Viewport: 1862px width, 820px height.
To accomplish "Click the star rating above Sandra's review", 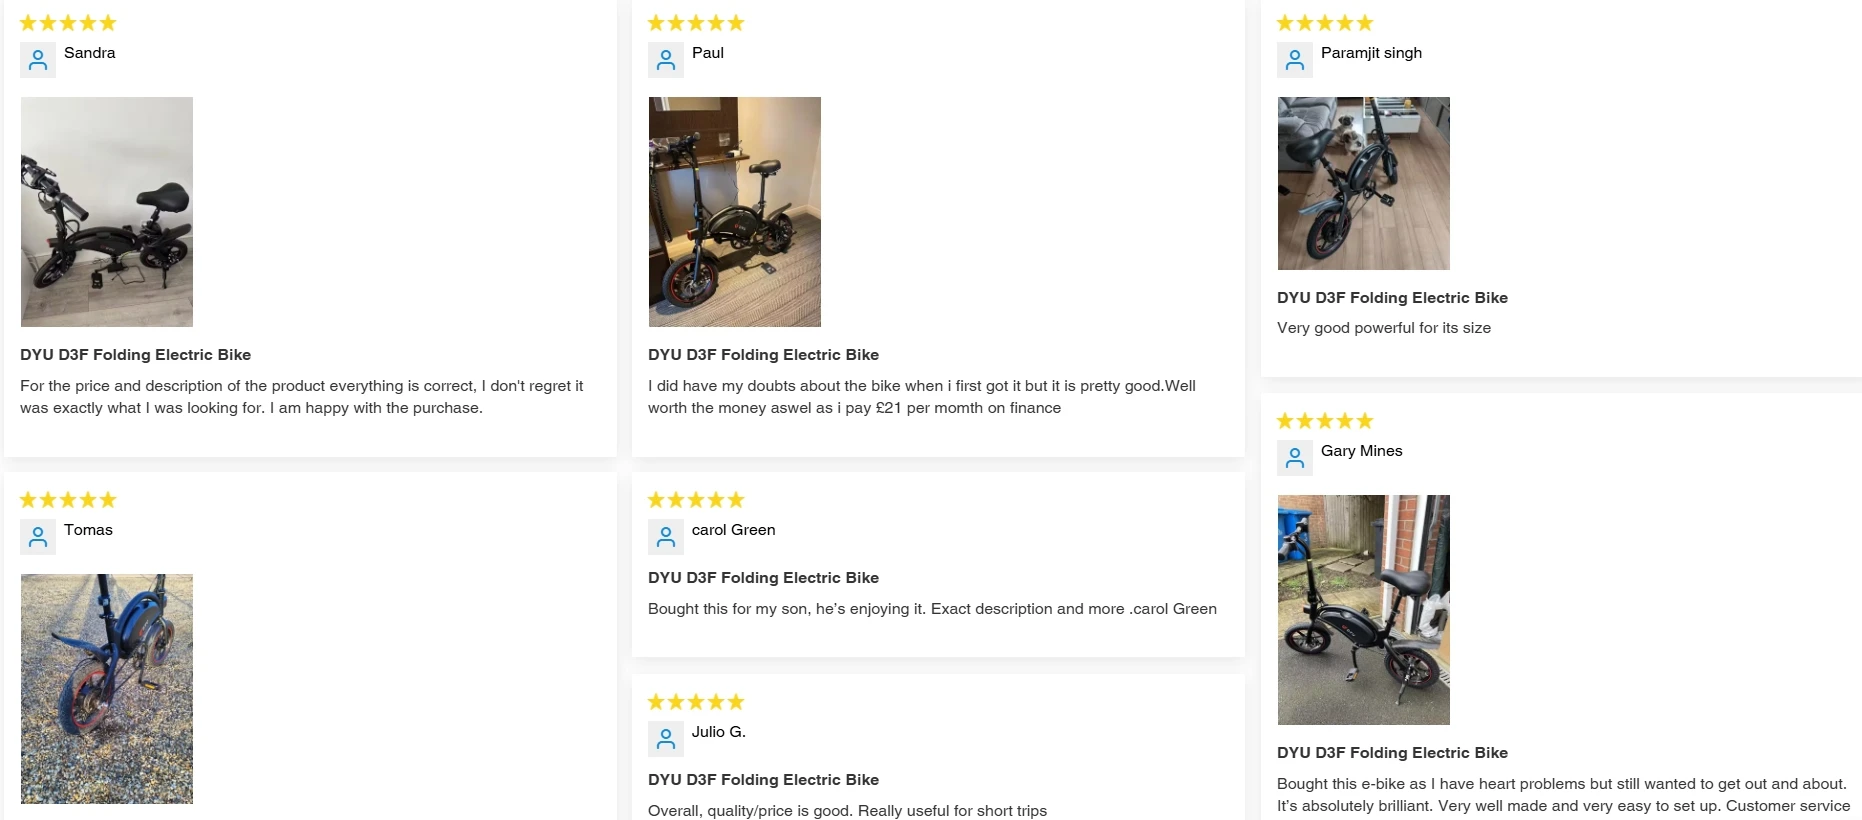I will click(68, 23).
